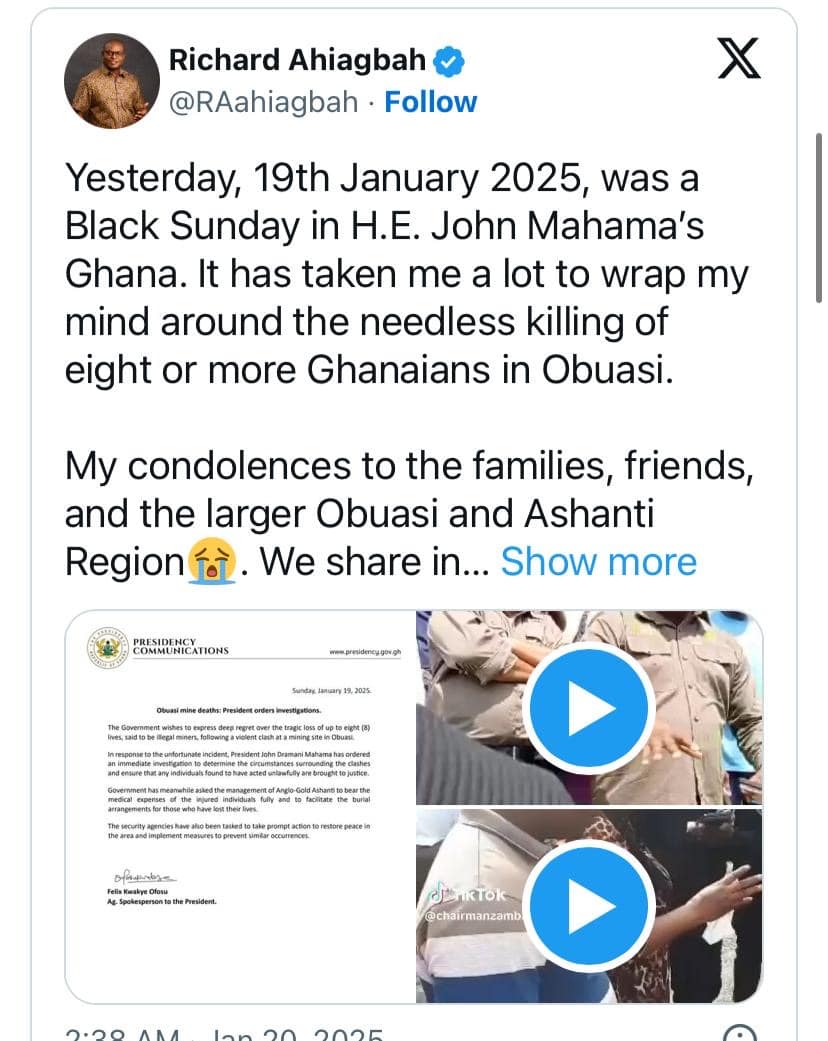The image size is (828, 1041).
Task: Expand tweet with Show more
Action: click(x=598, y=562)
